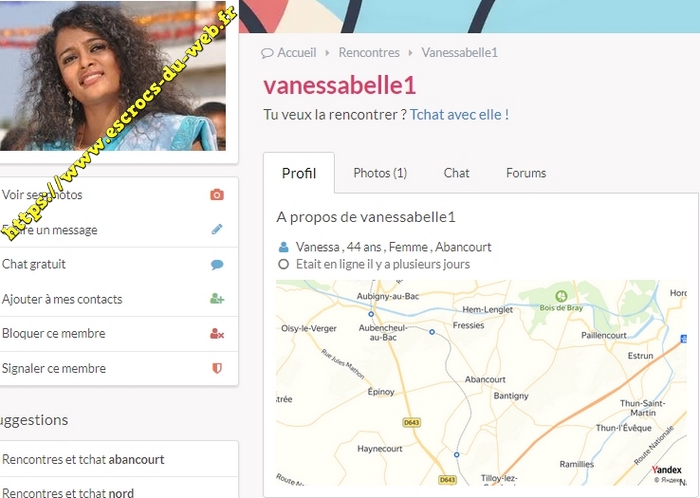Click the shield icon to report member
This screenshot has height=498, width=700.
tap(217, 368)
